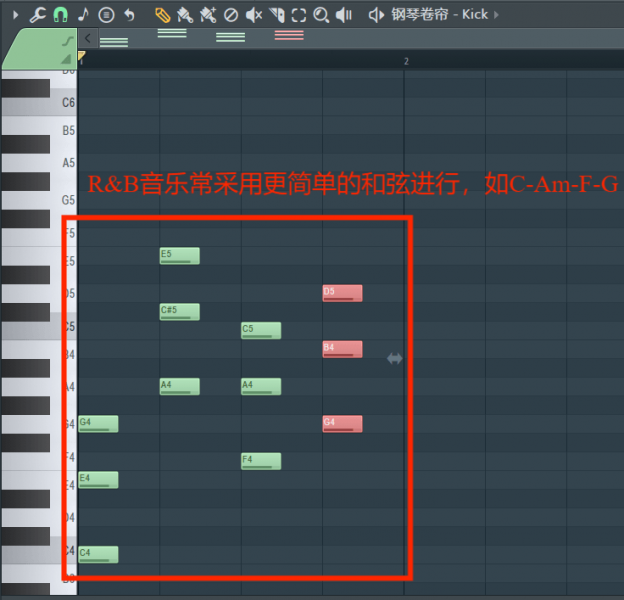The image size is (624, 600).
Task: Click the triangle icon on the green tab
Action: click(x=66, y=60)
